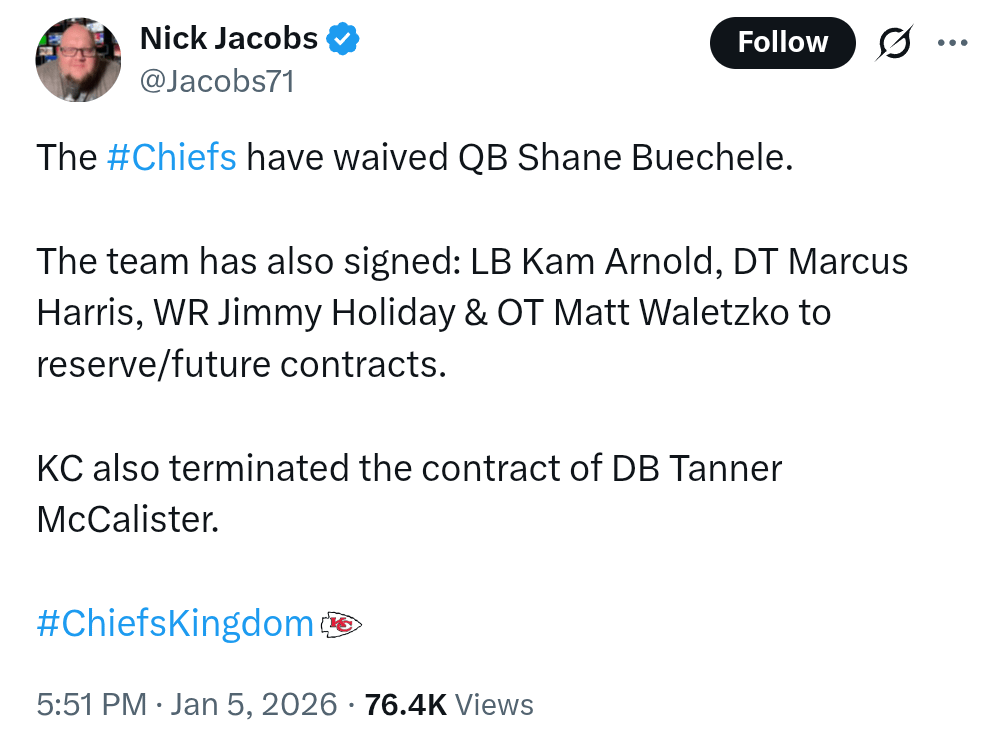The height and width of the screenshot is (756, 1007).
Task: Click the Nick Jacobs display name
Action: click(230, 38)
